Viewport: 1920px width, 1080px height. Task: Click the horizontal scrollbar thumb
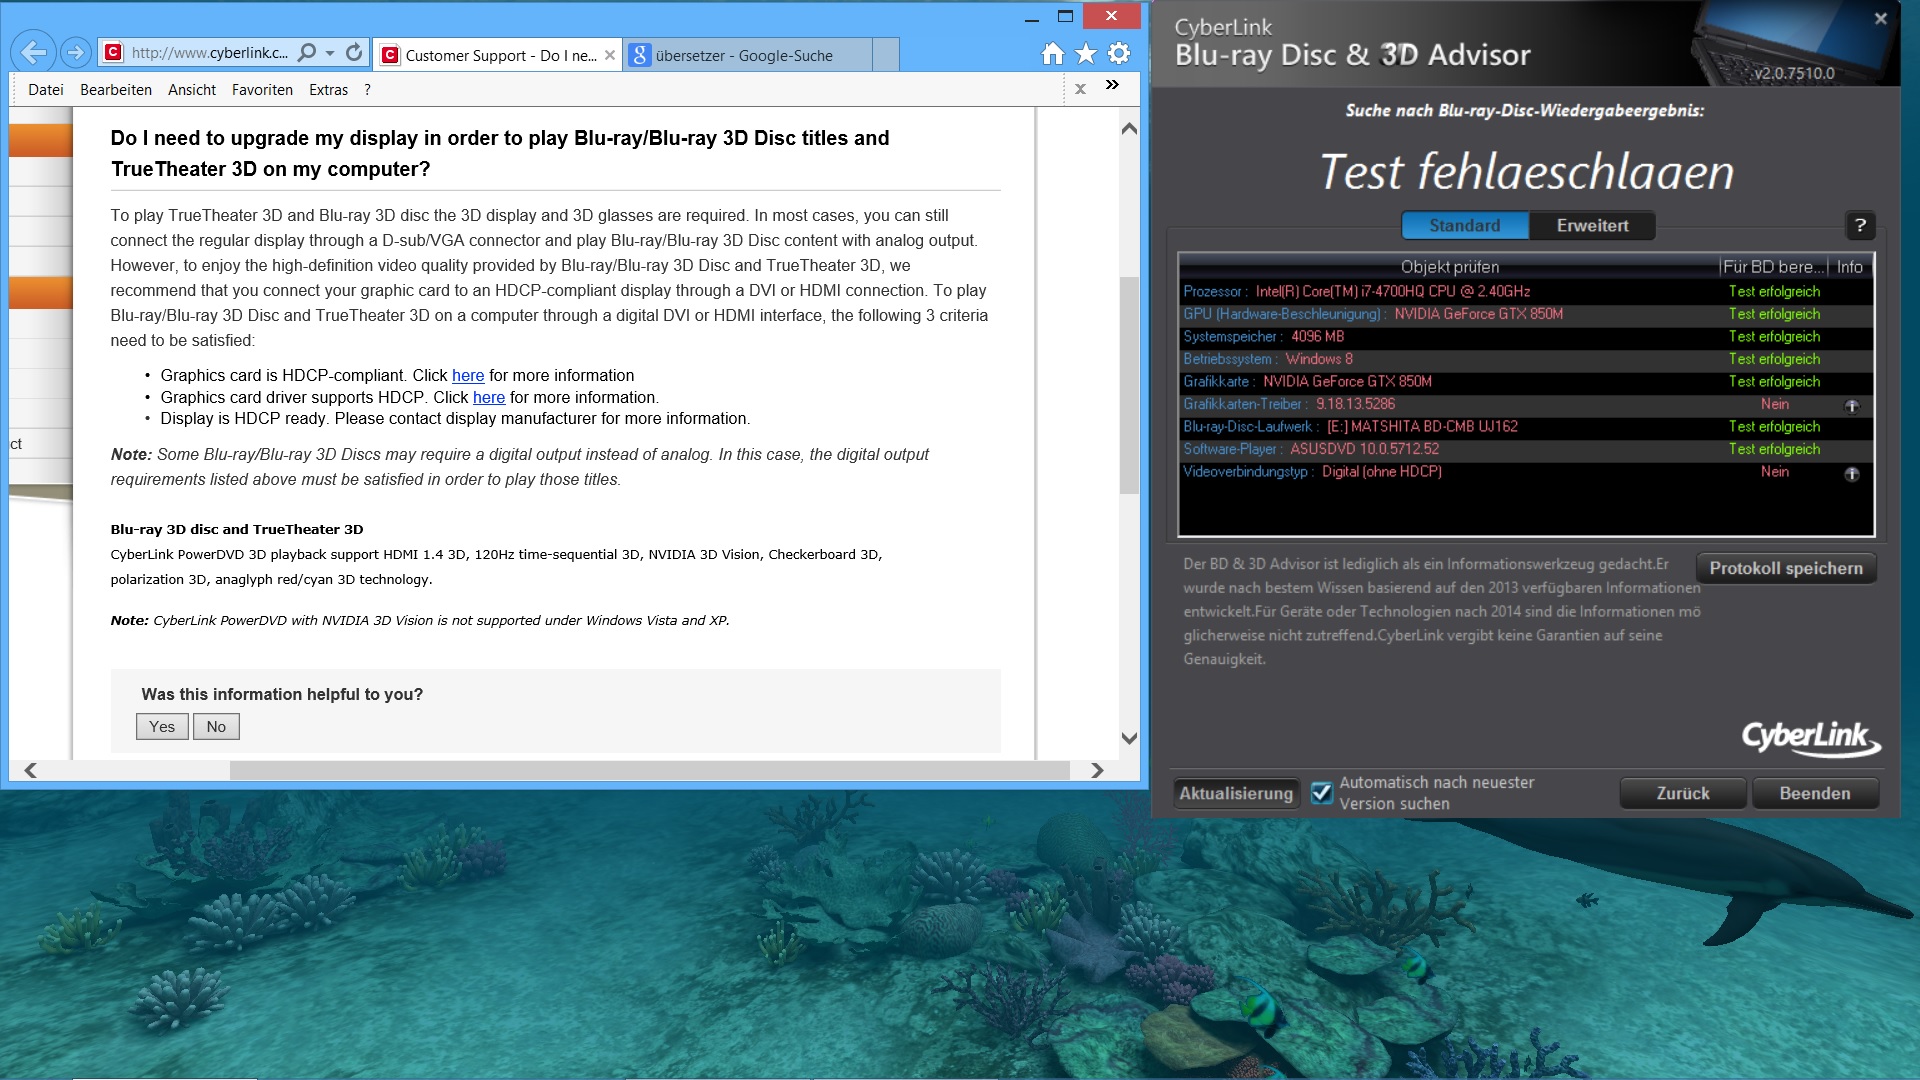650,770
